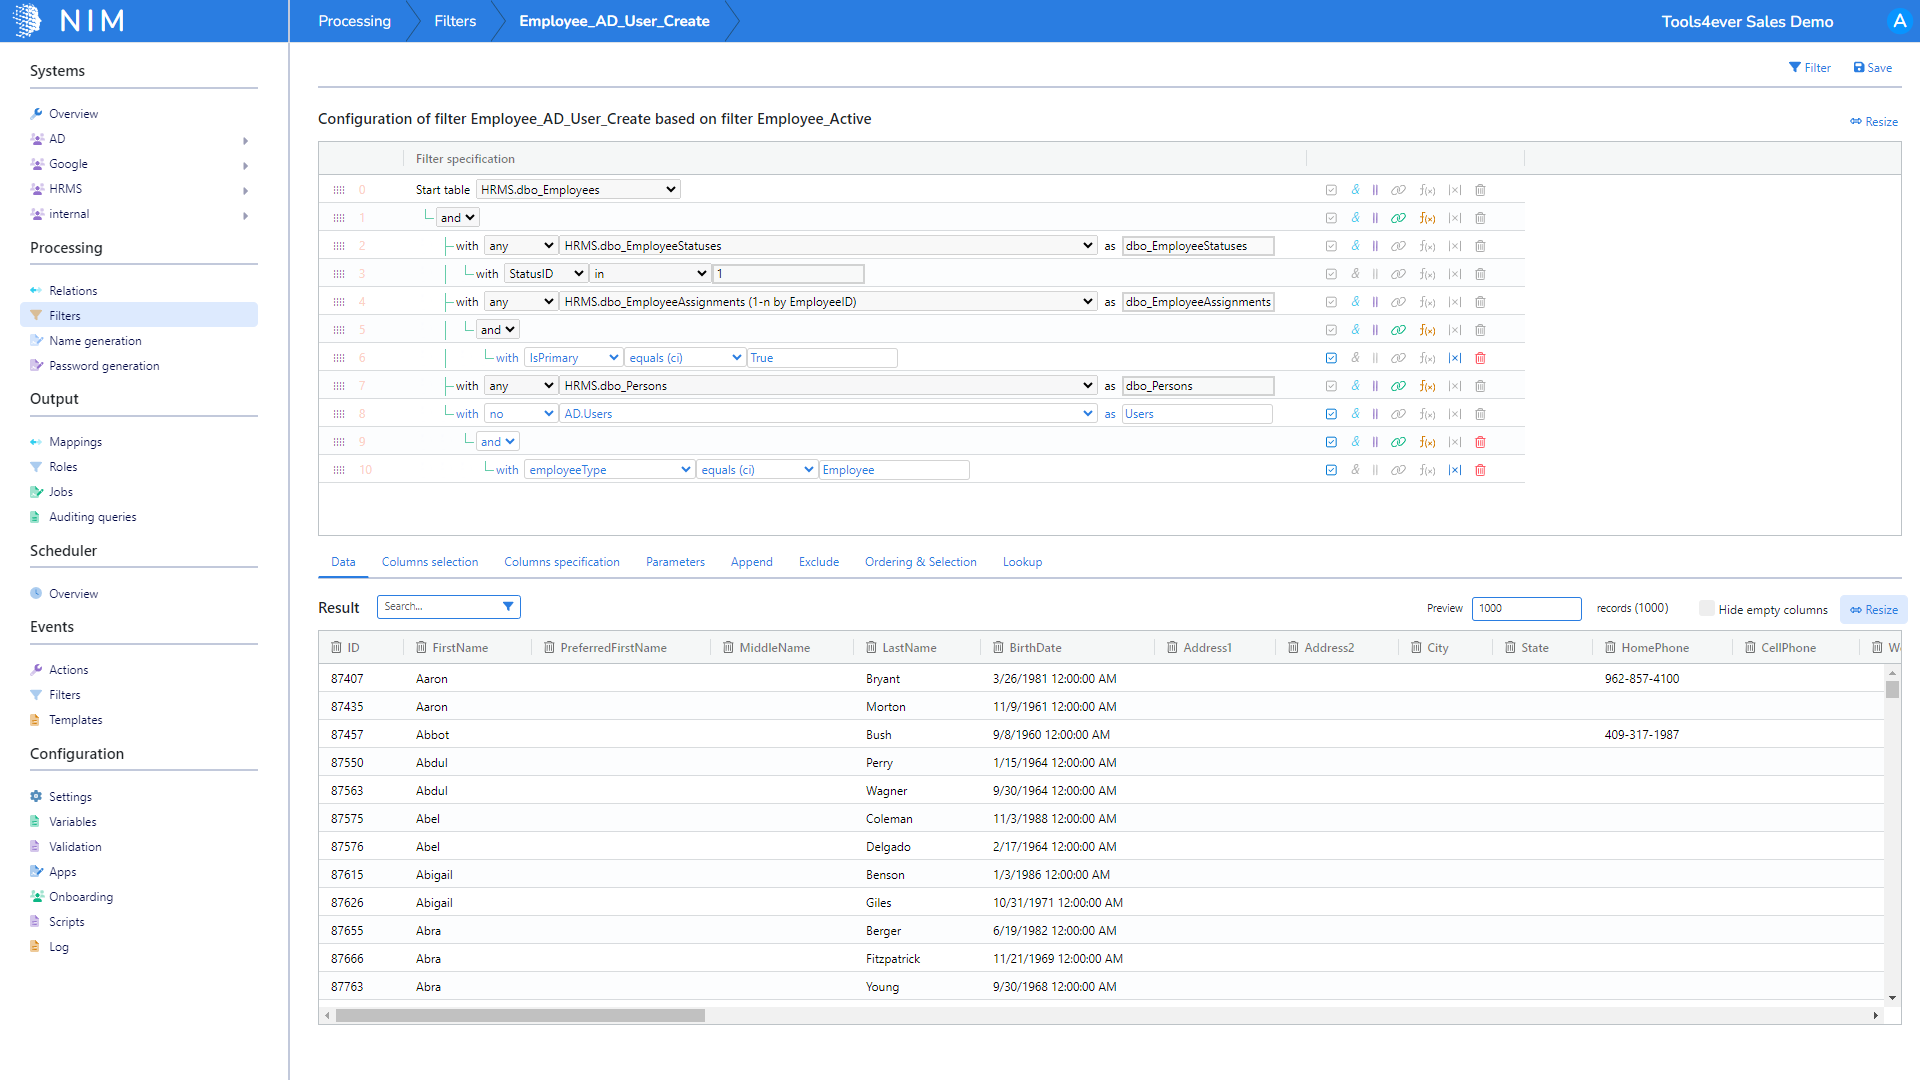
Task: Toggle the checkbox on the IsPrimary row
Action: pyautogui.click(x=1331, y=358)
